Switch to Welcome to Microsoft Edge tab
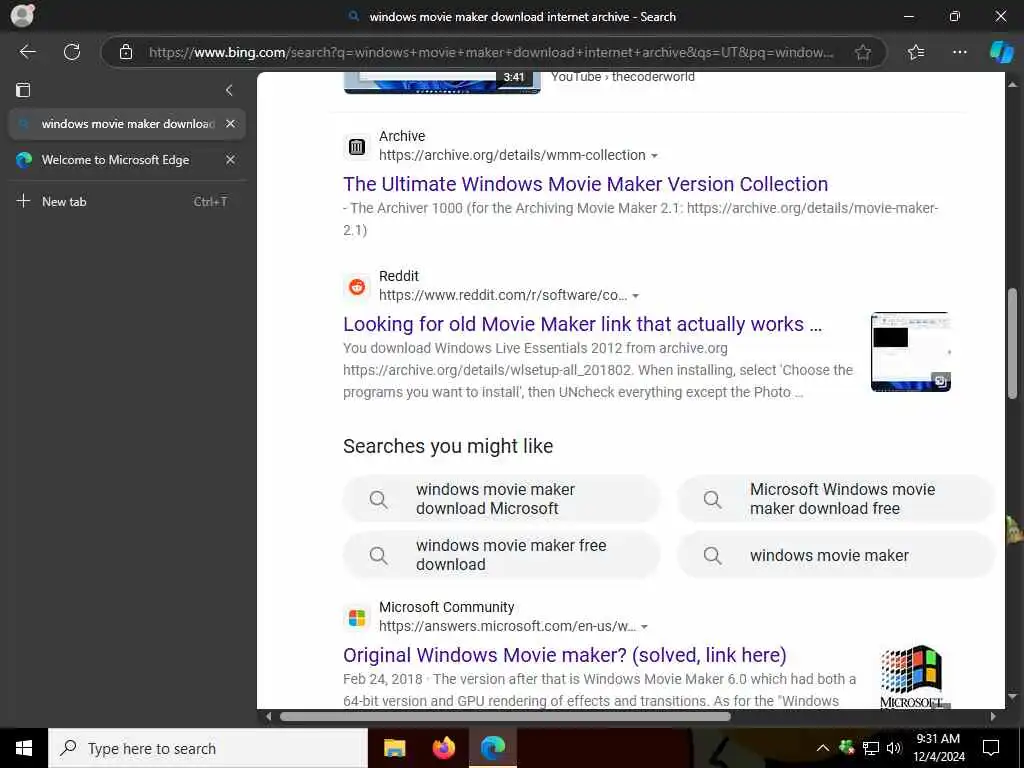 pos(115,160)
